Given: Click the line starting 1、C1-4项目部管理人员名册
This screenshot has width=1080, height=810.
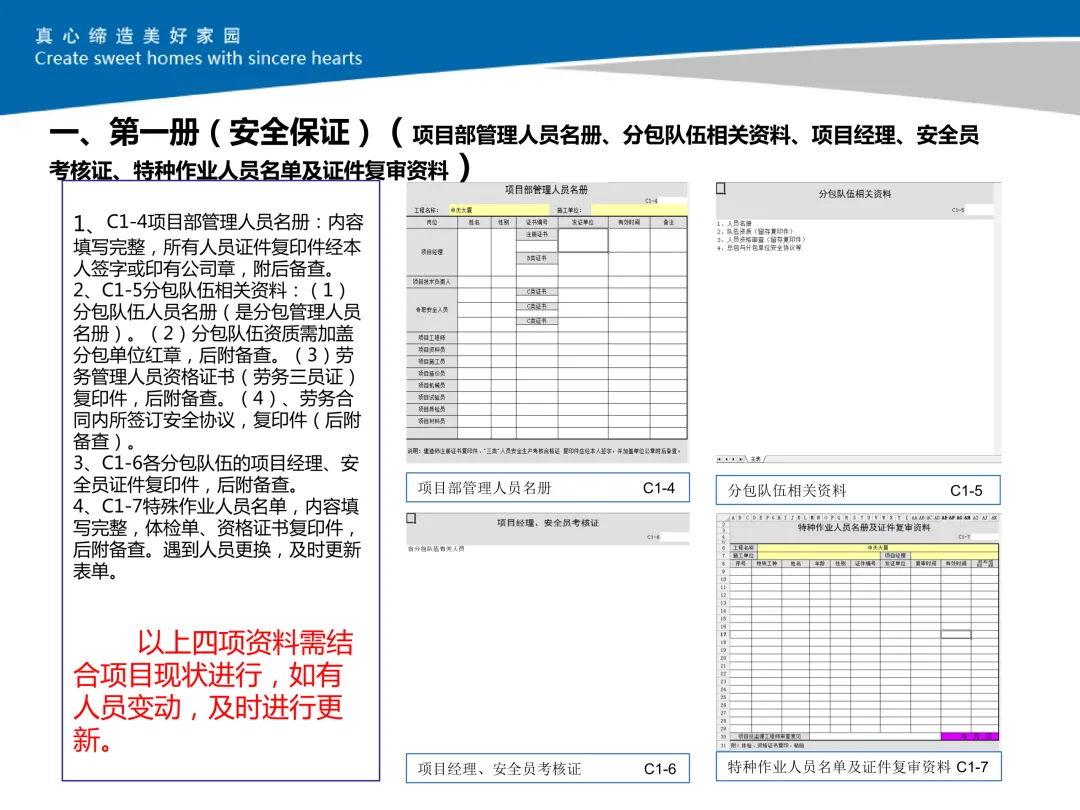Looking at the screenshot, I should (218, 222).
